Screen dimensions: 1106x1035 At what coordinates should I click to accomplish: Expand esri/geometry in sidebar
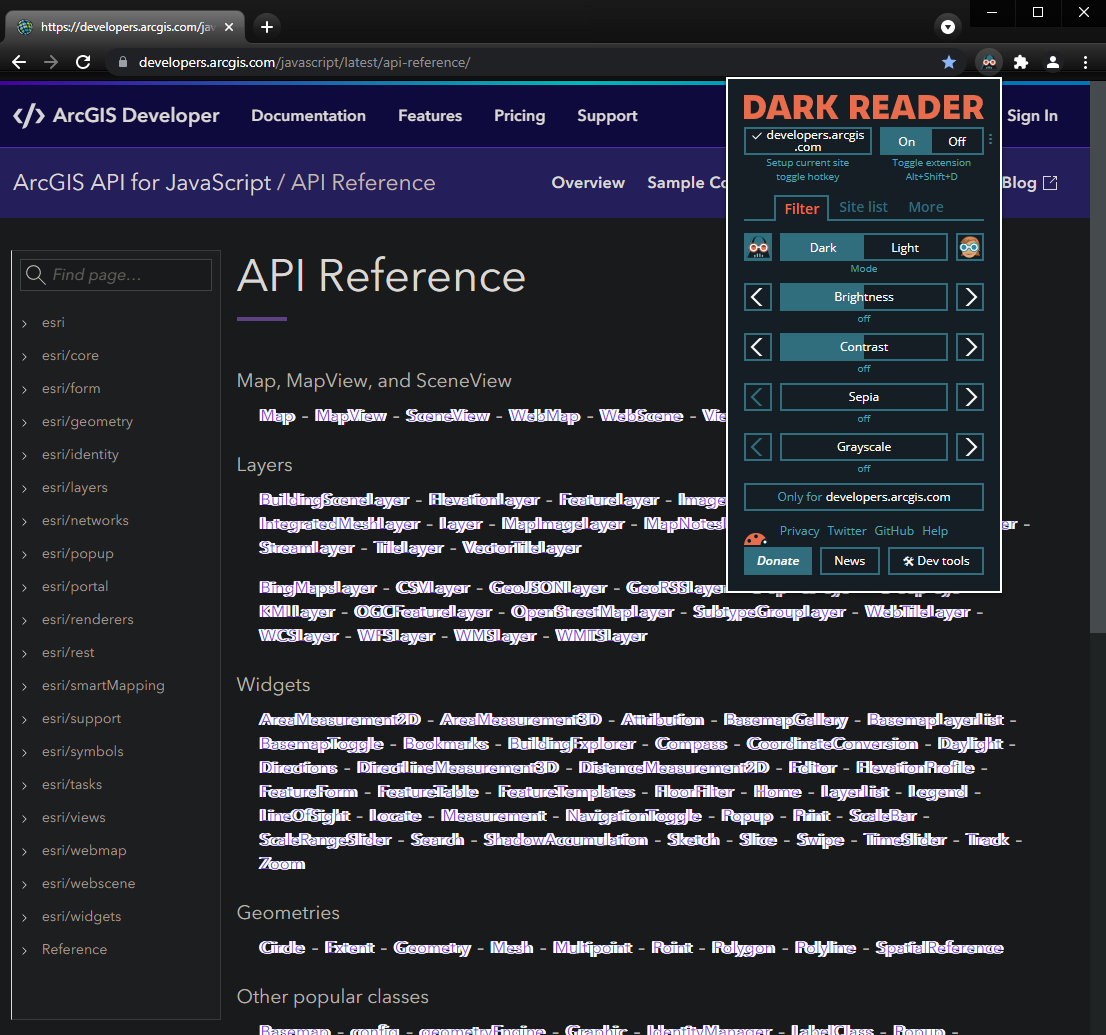[x=25, y=422]
